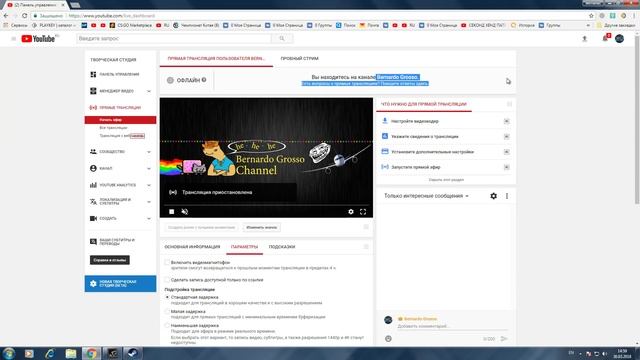Open Только интересные сообщения dropdown

tap(426, 196)
